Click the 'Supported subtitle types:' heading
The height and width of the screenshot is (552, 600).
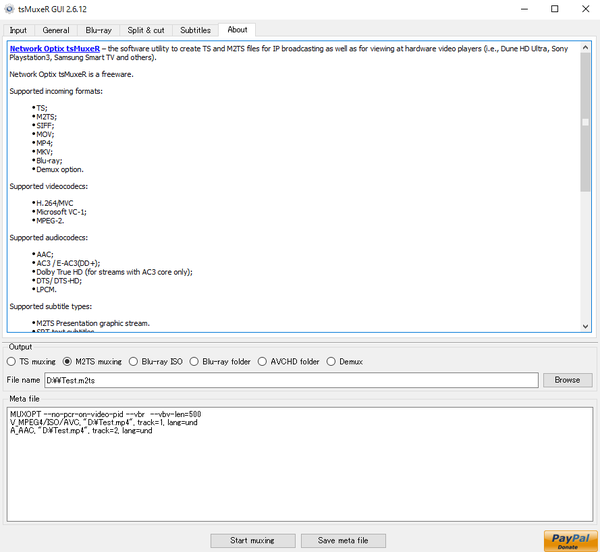51,306
